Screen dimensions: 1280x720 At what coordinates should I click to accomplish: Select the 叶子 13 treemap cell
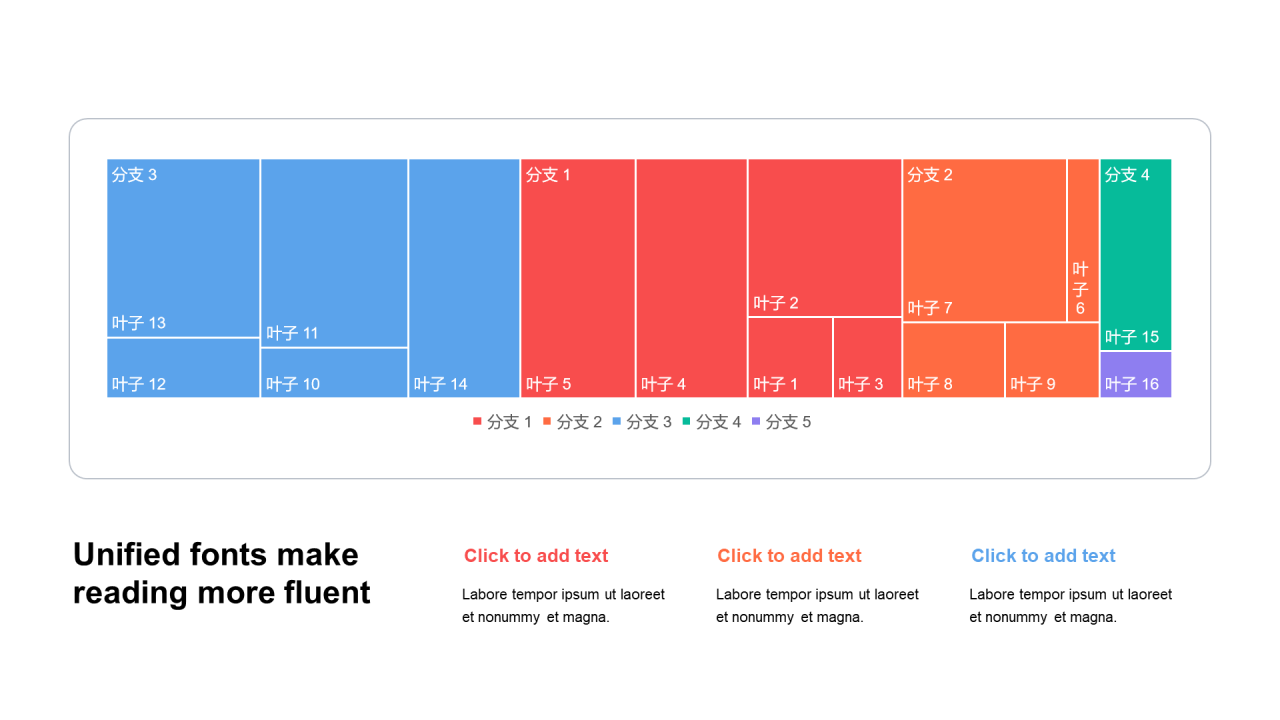point(183,248)
